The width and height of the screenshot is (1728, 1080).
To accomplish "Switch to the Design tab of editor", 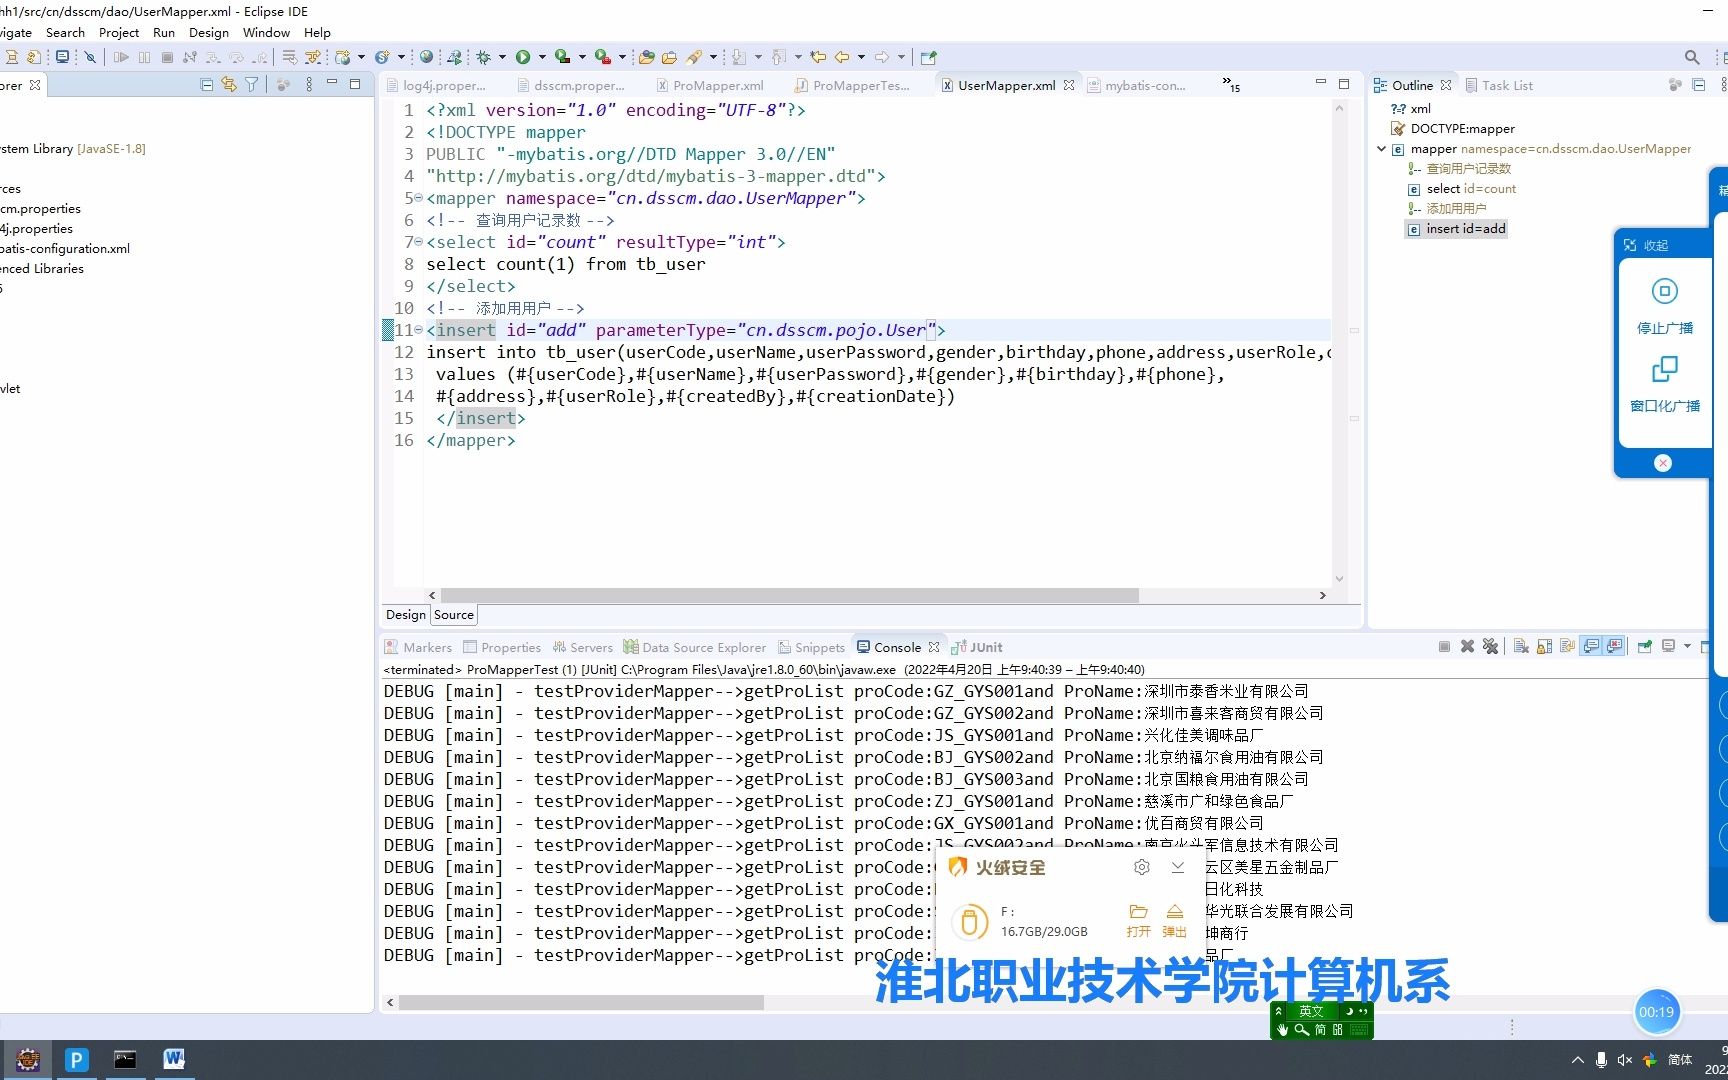I will (405, 615).
